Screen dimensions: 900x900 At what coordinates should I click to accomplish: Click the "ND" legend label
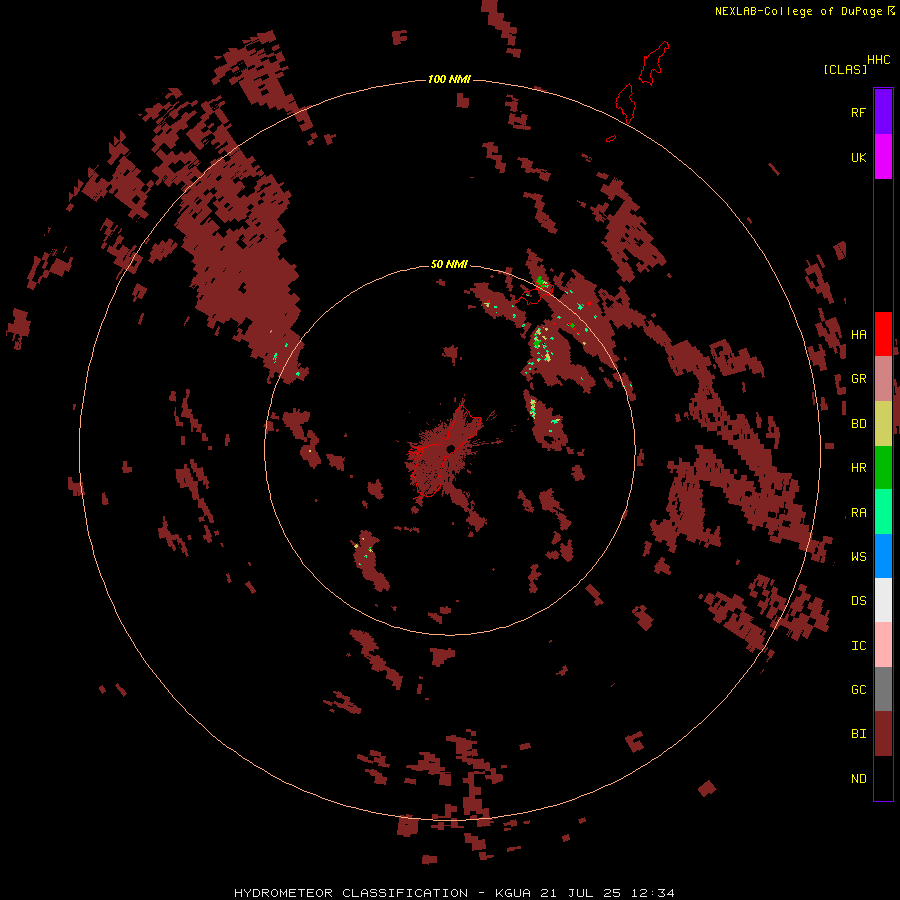coord(858,779)
